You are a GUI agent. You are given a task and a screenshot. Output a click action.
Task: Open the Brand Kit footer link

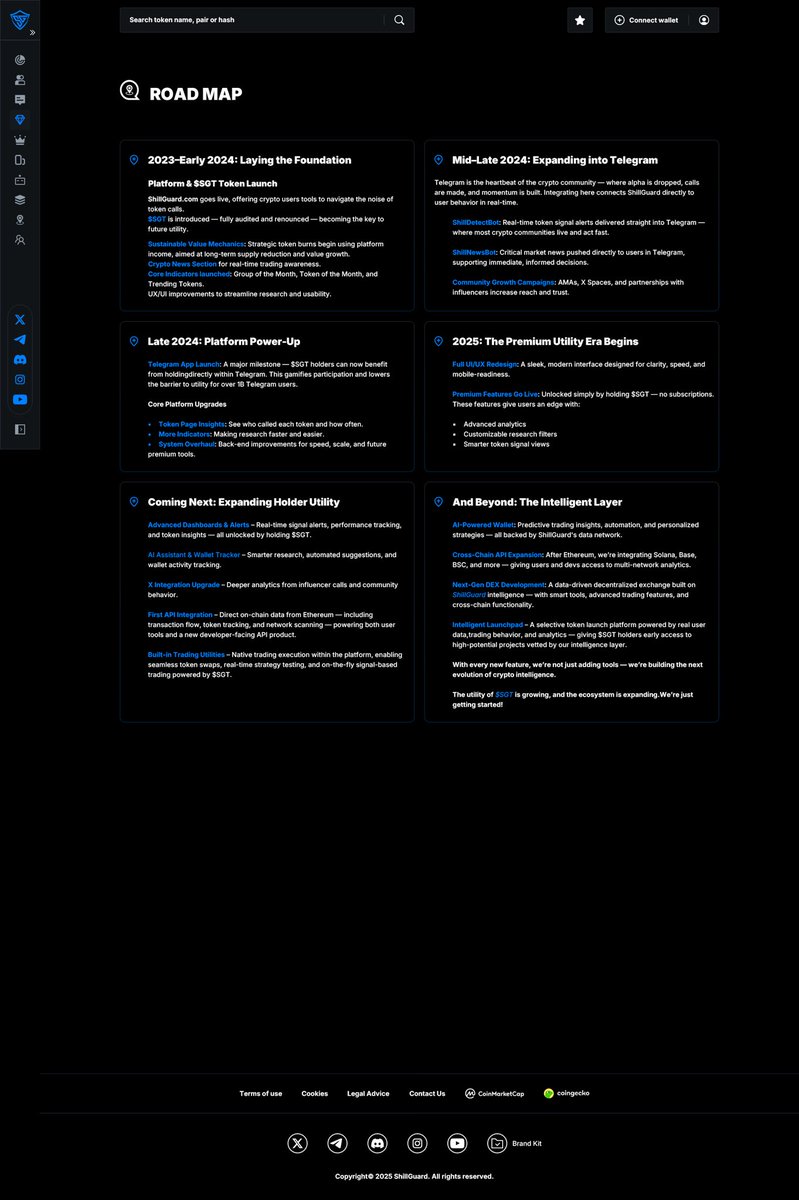(515, 1143)
